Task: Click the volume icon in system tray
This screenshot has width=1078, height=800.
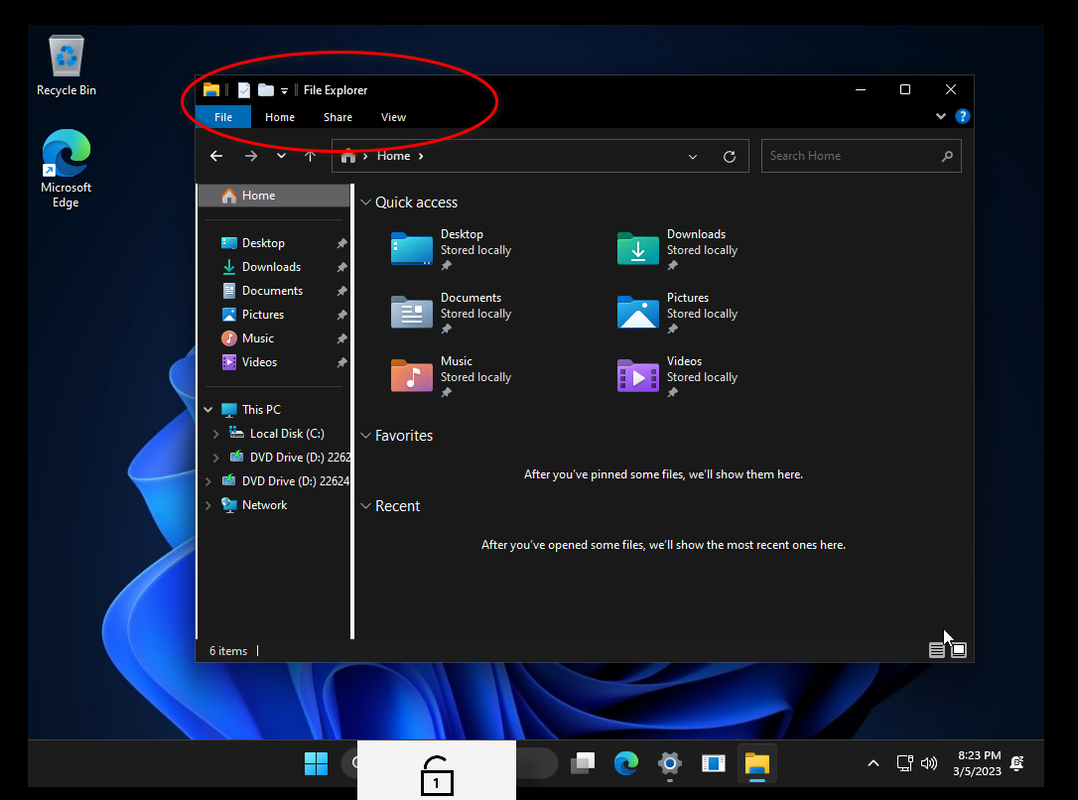Action: click(x=929, y=764)
